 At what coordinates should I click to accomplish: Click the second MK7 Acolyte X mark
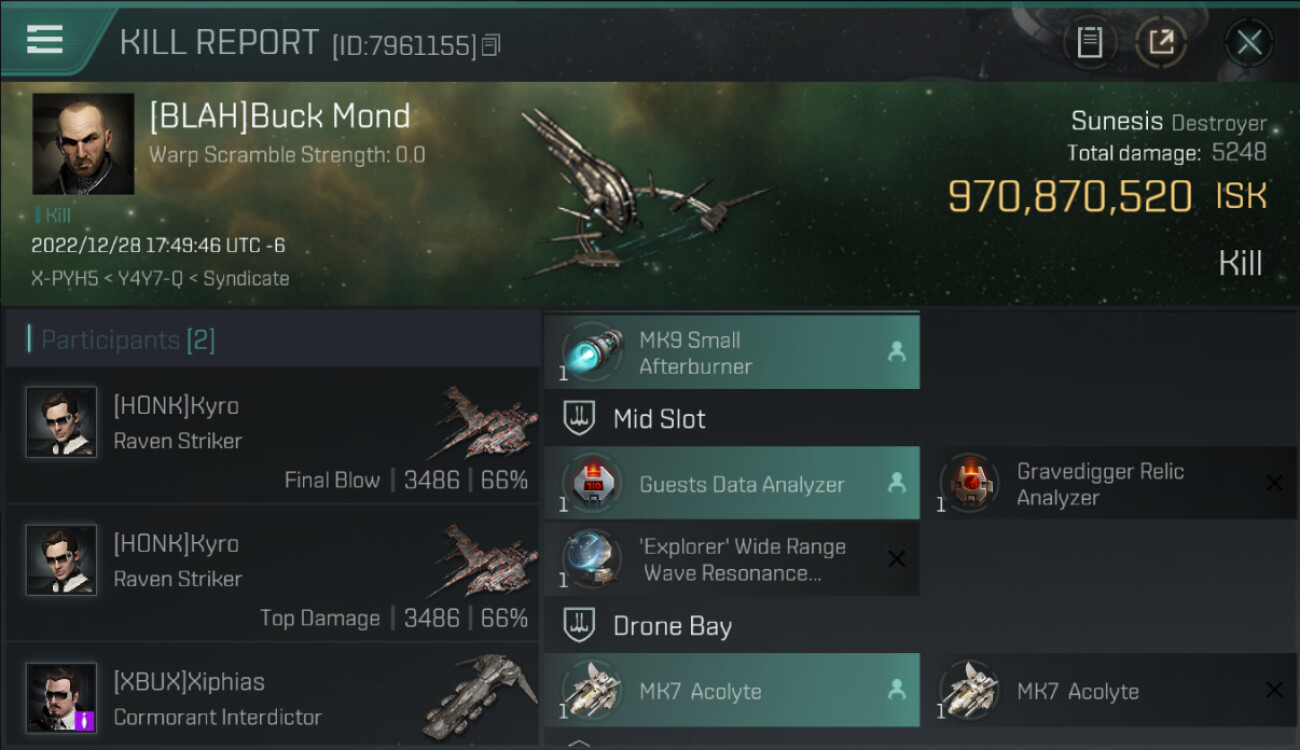pos(1274,690)
